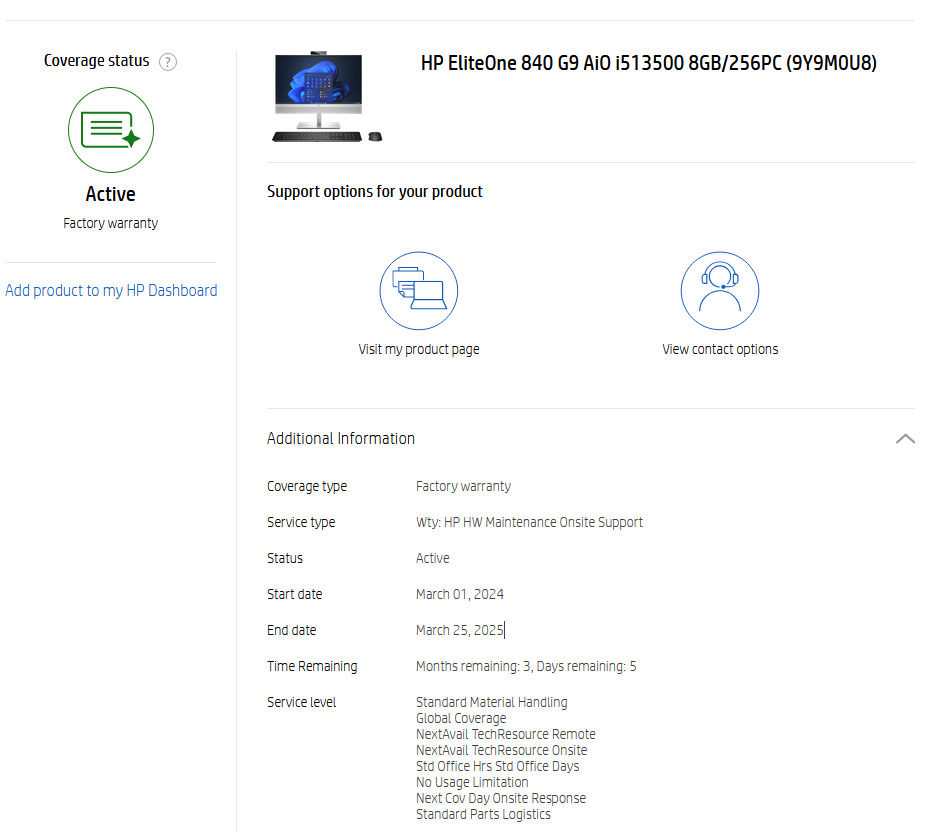This screenshot has height=832, width=939.
Task: Click the Next Cov Day Onsite Response line
Action: (x=501, y=798)
